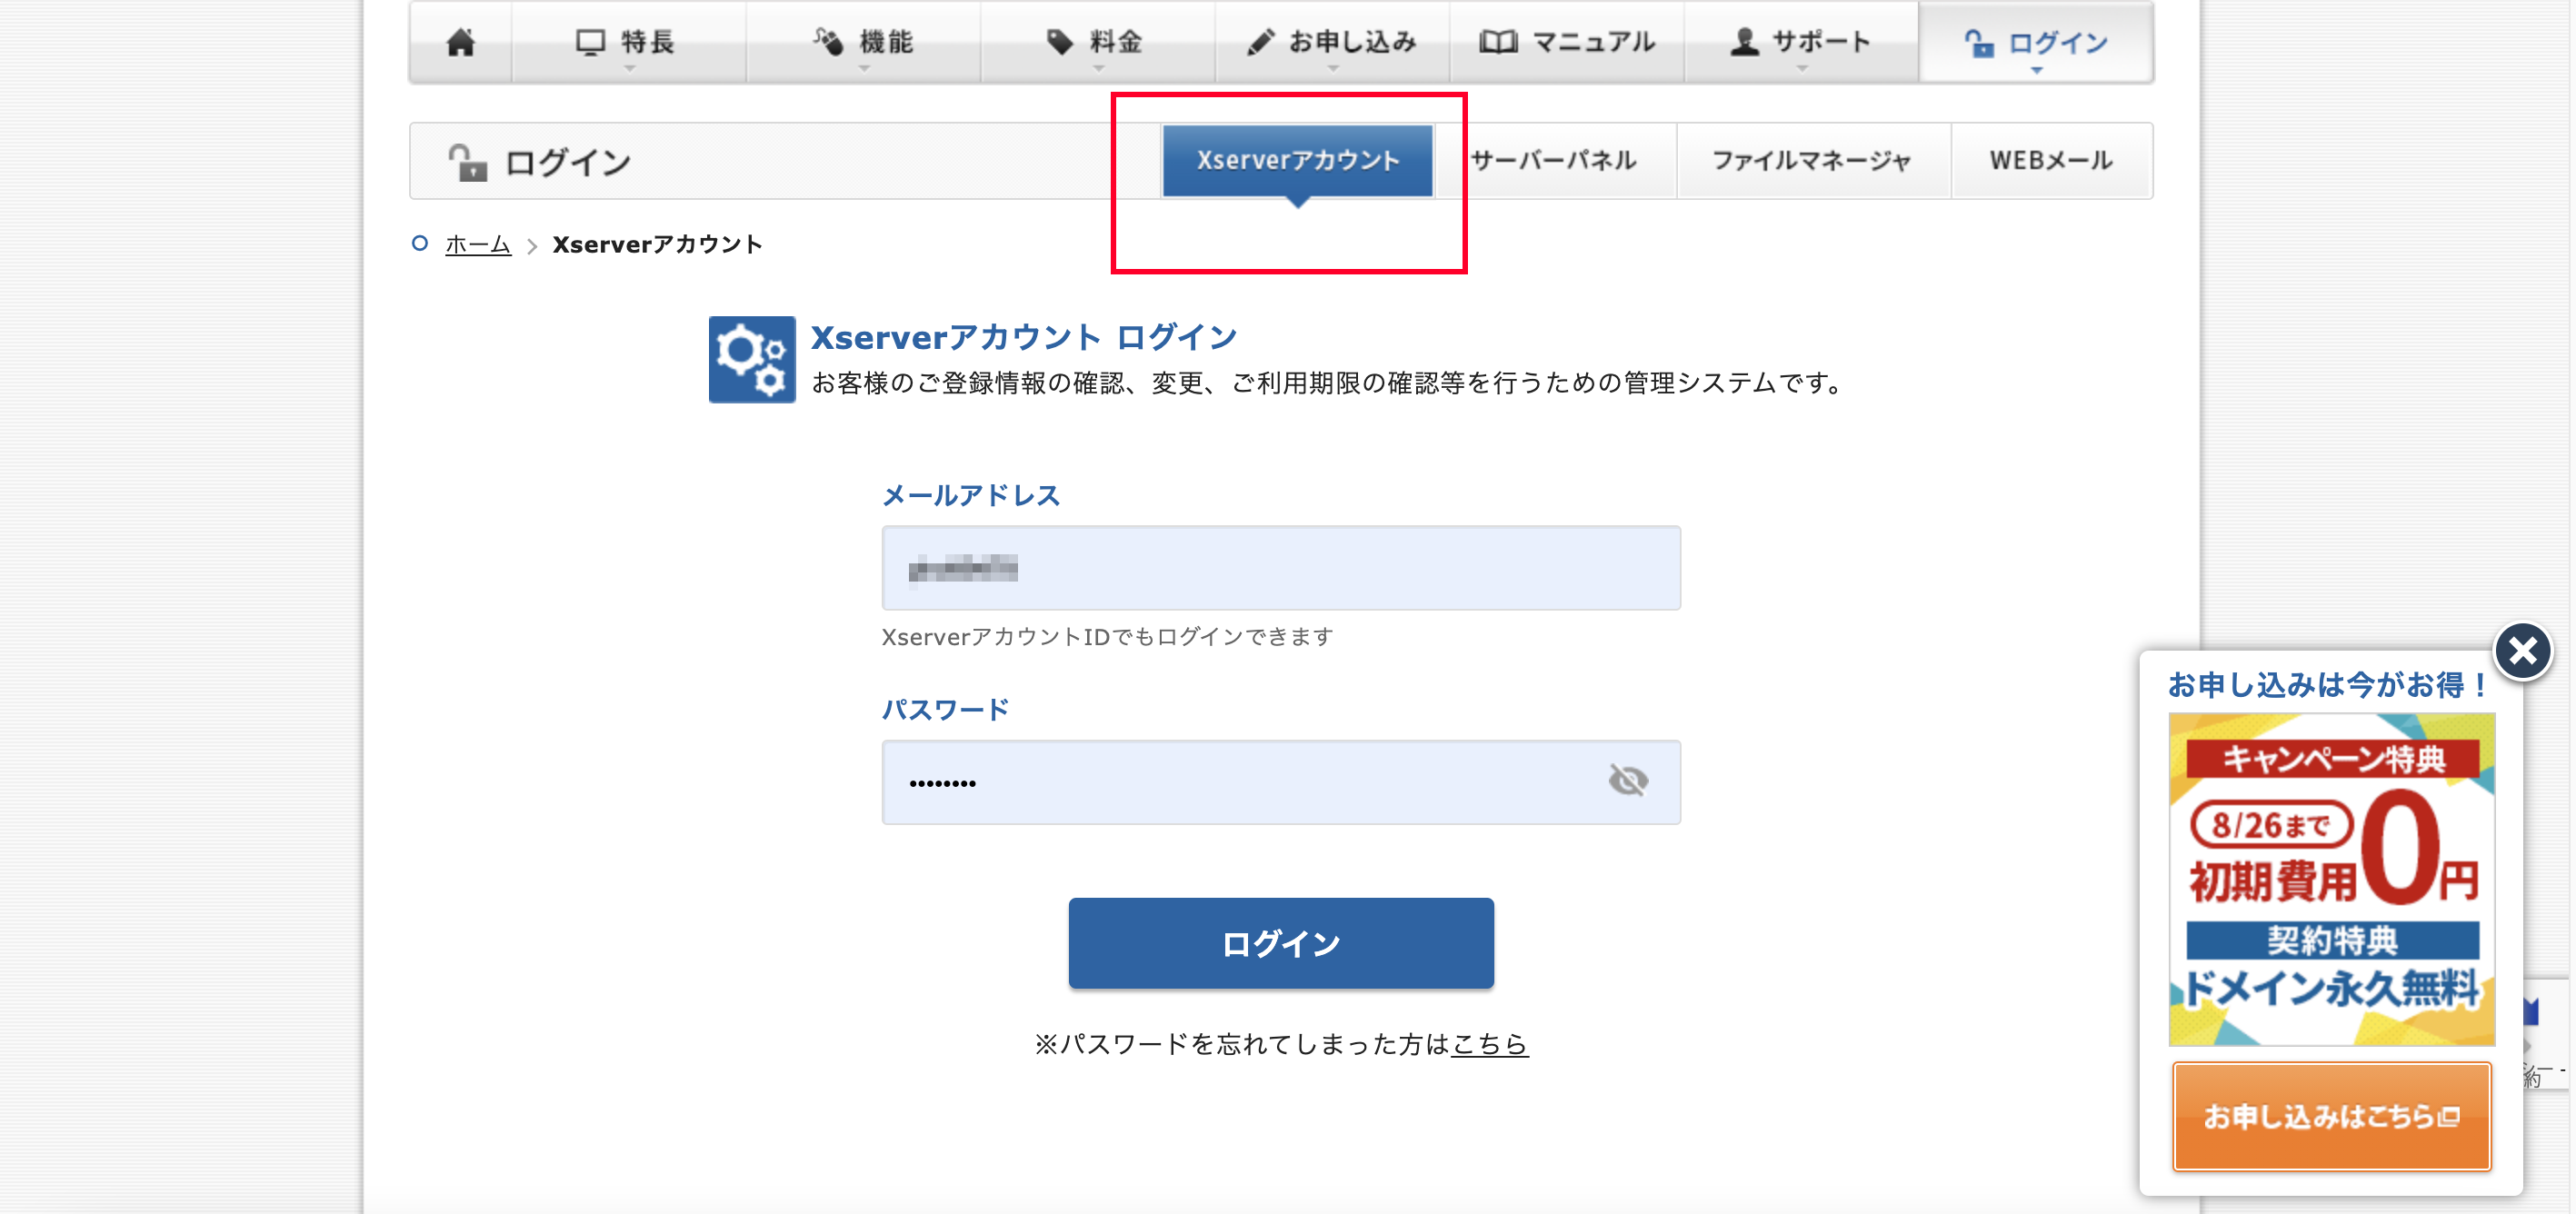This screenshot has height=1214, width=2576.
Task: Switch to サーバーパネル tab
Action: coord(1554,160)
